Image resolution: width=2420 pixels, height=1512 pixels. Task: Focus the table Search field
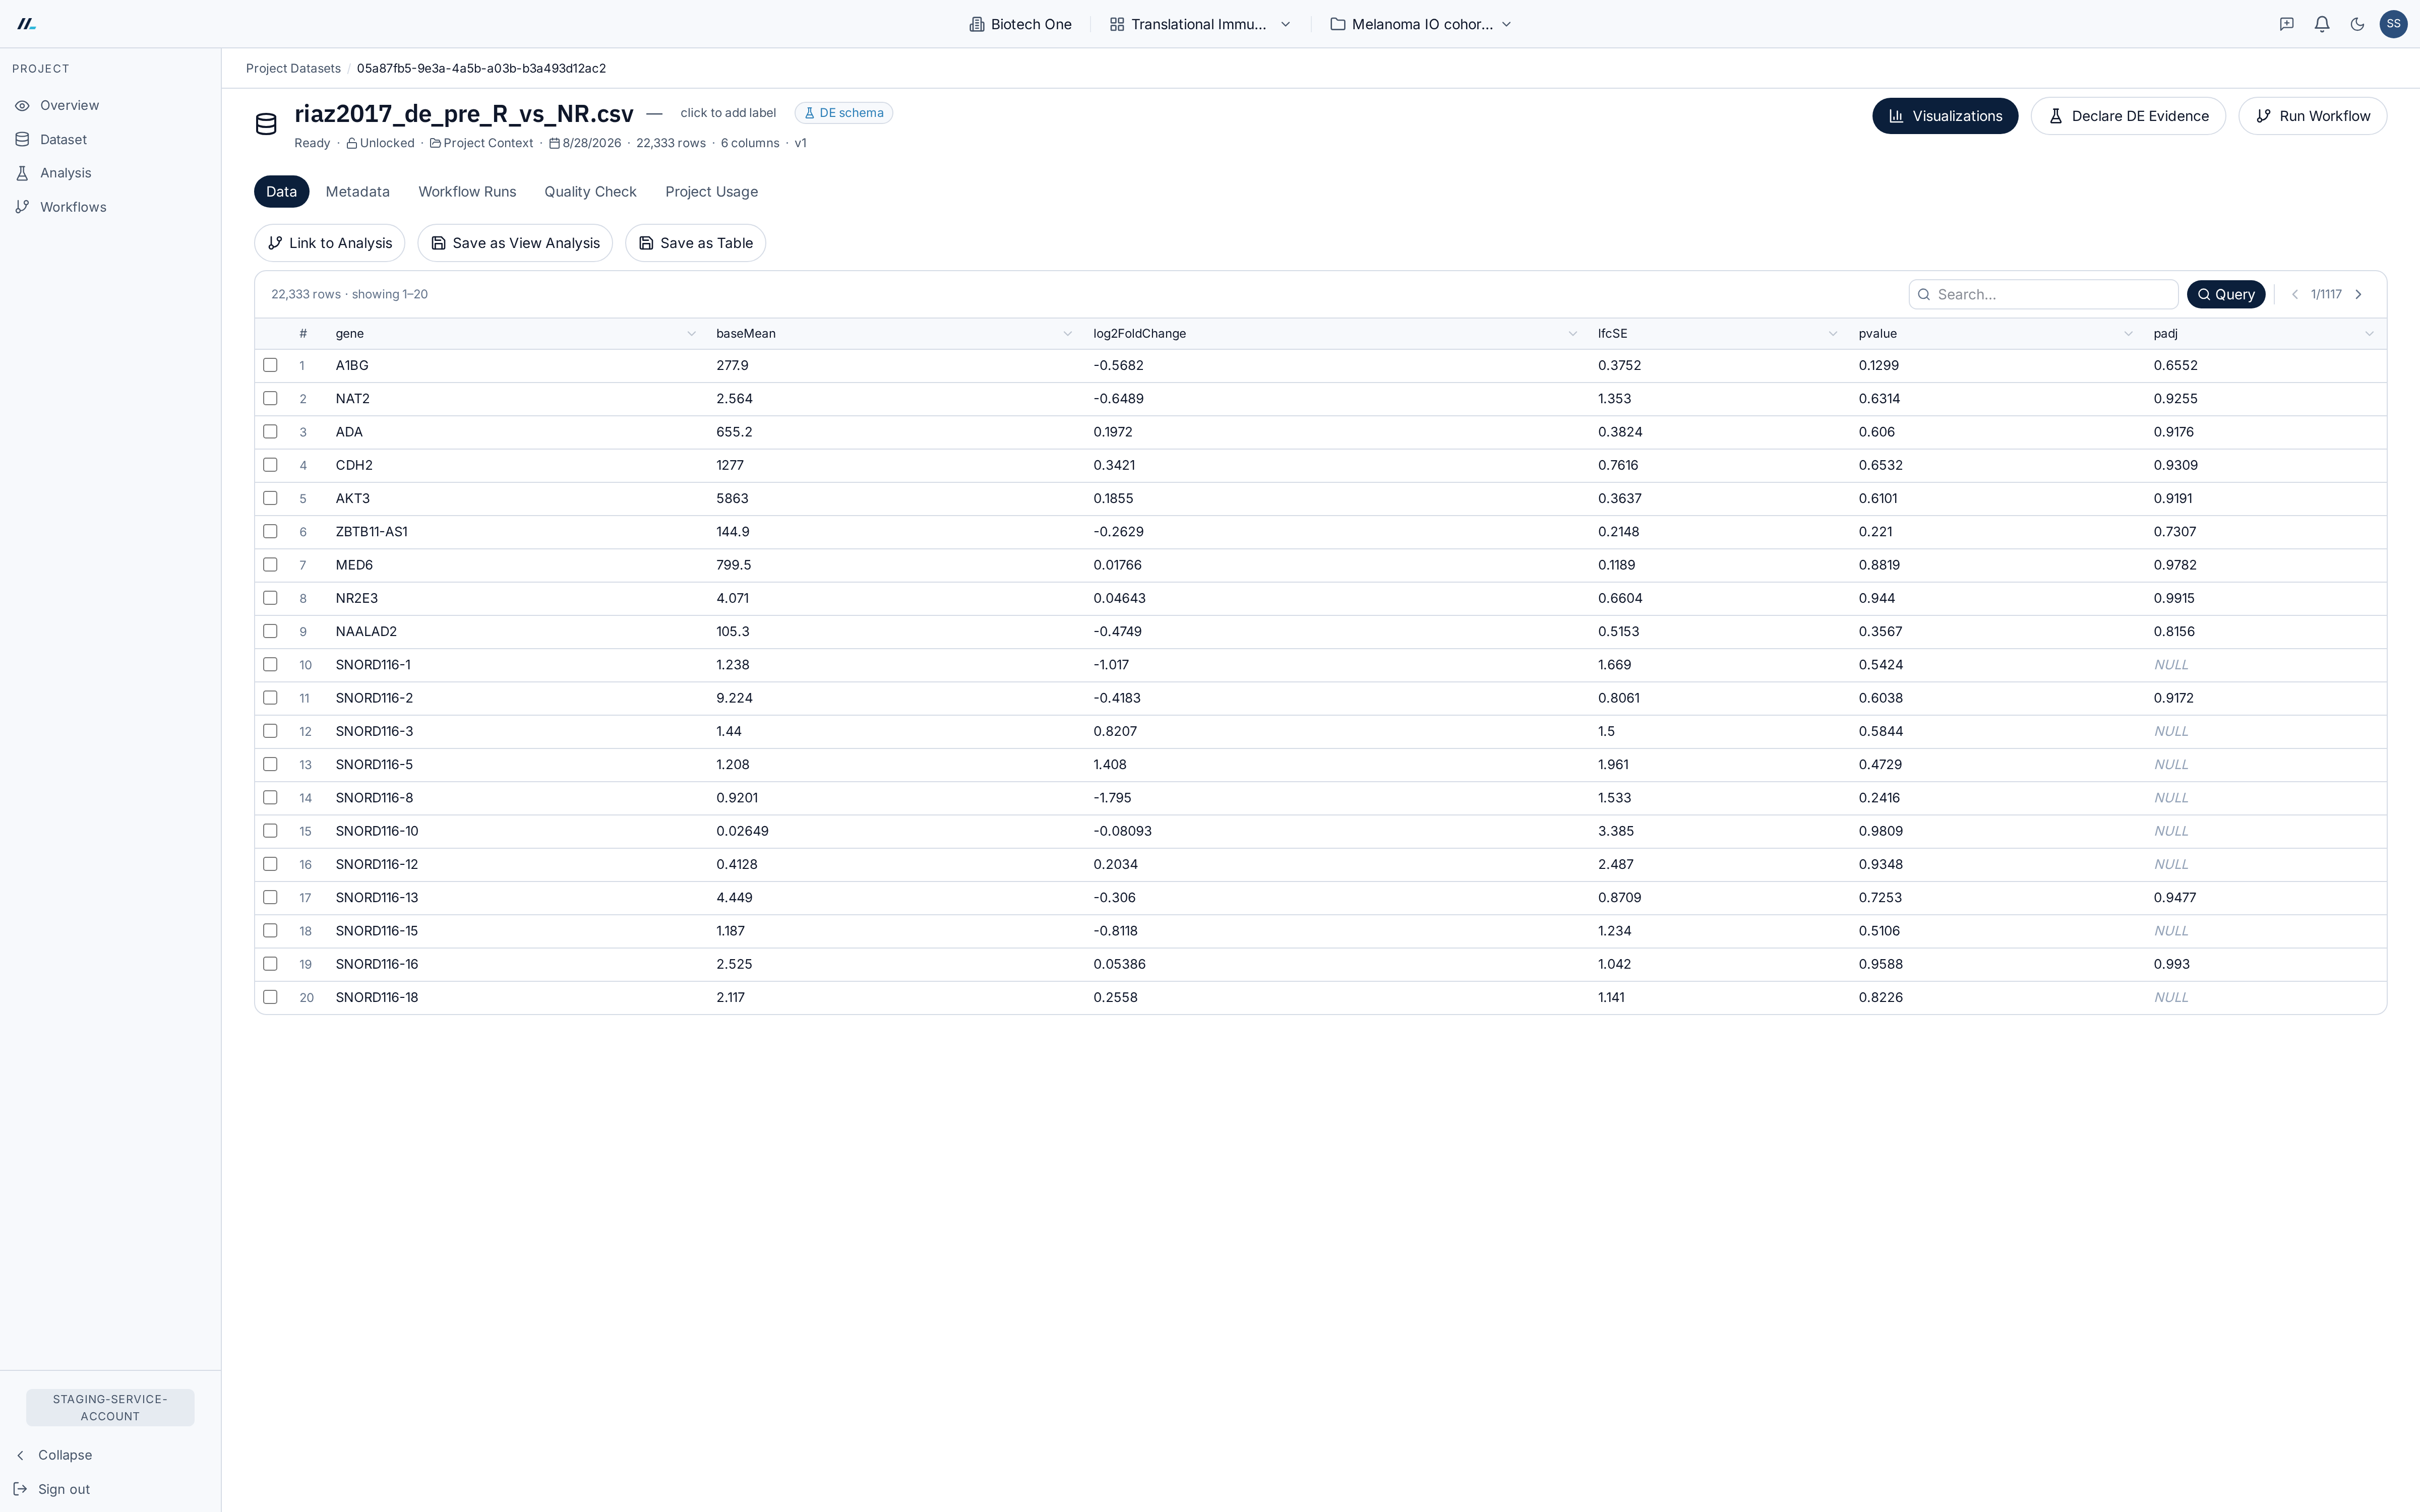[x=2043, y=294]
